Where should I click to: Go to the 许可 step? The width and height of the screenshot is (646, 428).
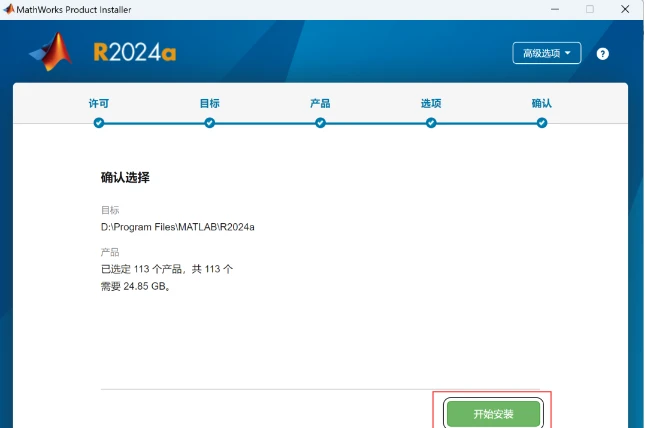(99, 103)
